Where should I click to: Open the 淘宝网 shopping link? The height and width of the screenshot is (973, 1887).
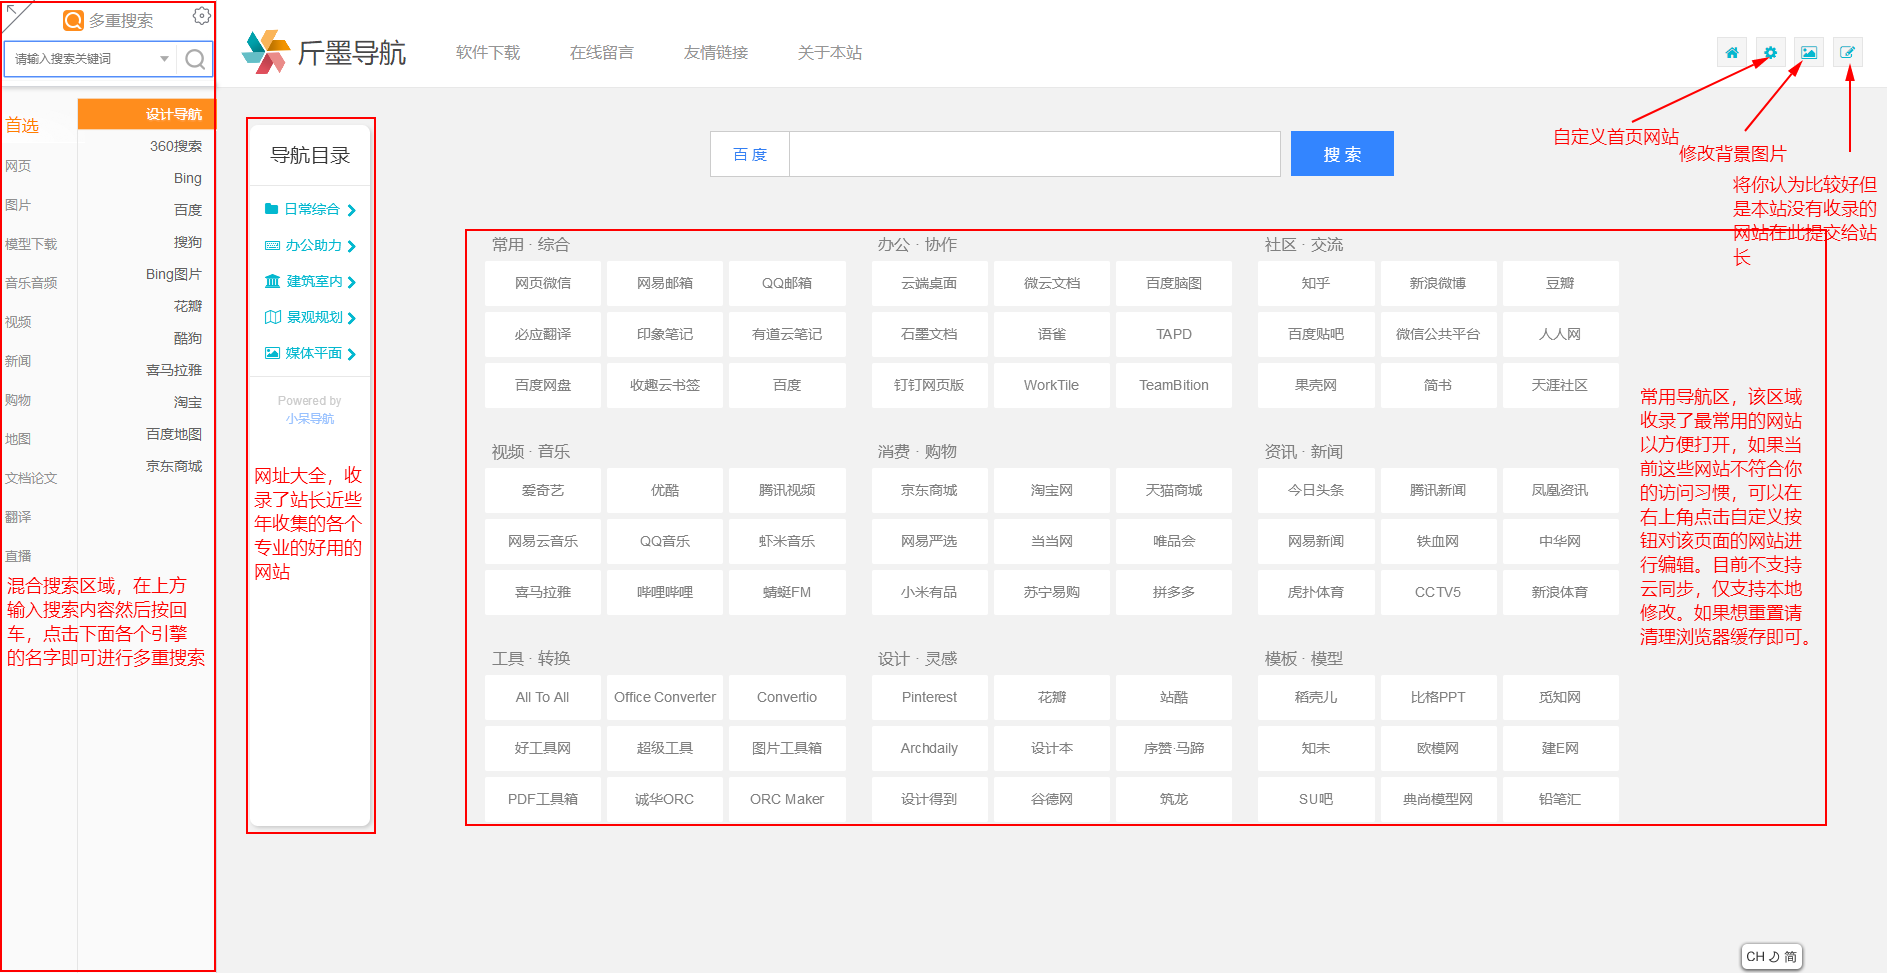tap(1052, 490)
